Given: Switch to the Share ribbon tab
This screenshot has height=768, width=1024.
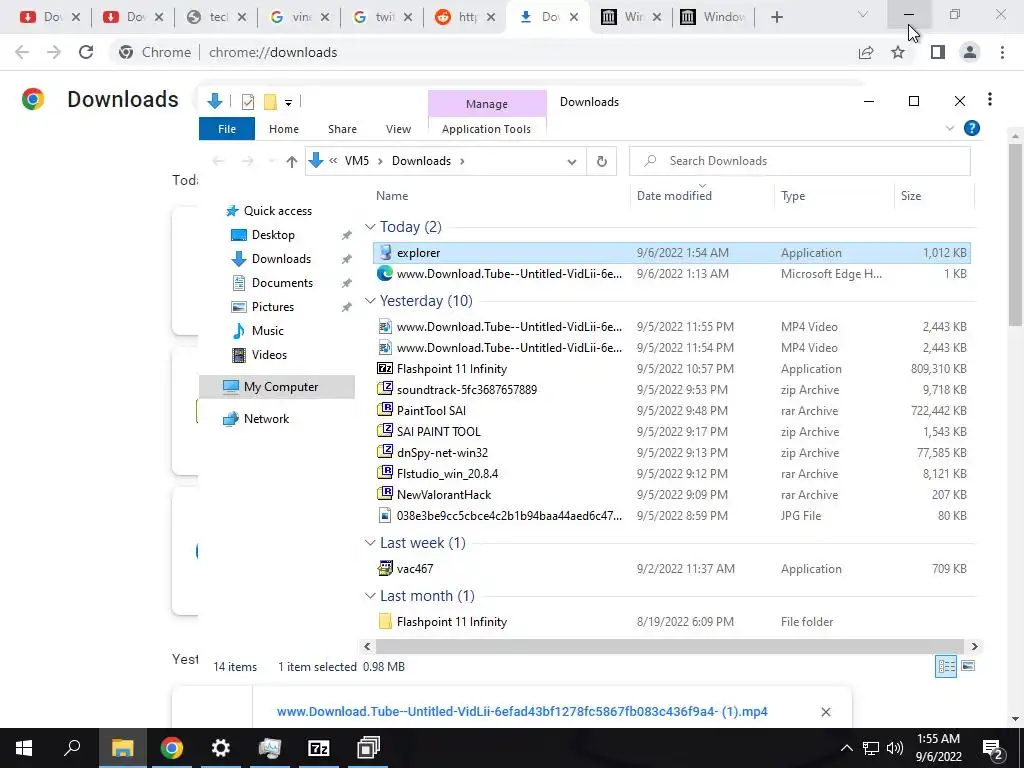Looking at the screenshot, I should click(342, 129).
